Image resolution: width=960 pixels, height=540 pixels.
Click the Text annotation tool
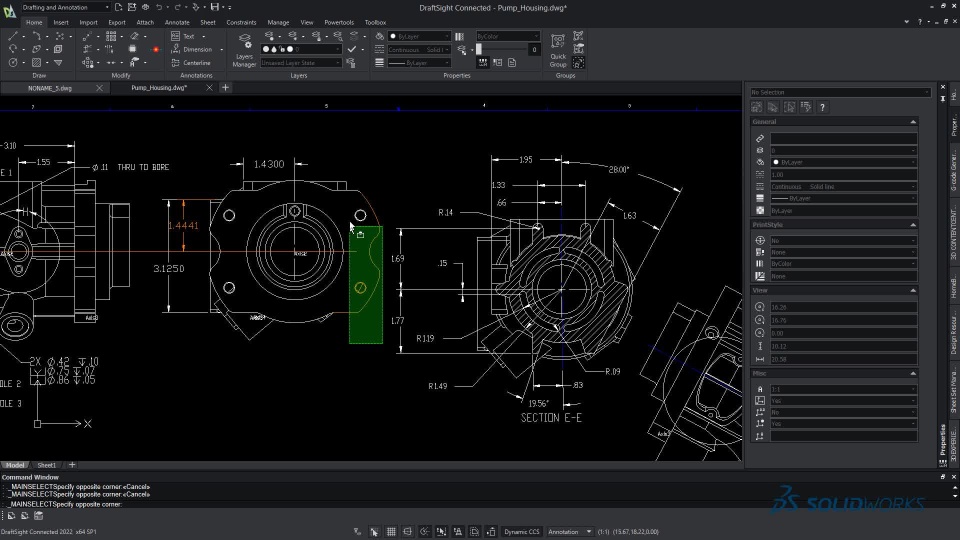coord(183,36)
